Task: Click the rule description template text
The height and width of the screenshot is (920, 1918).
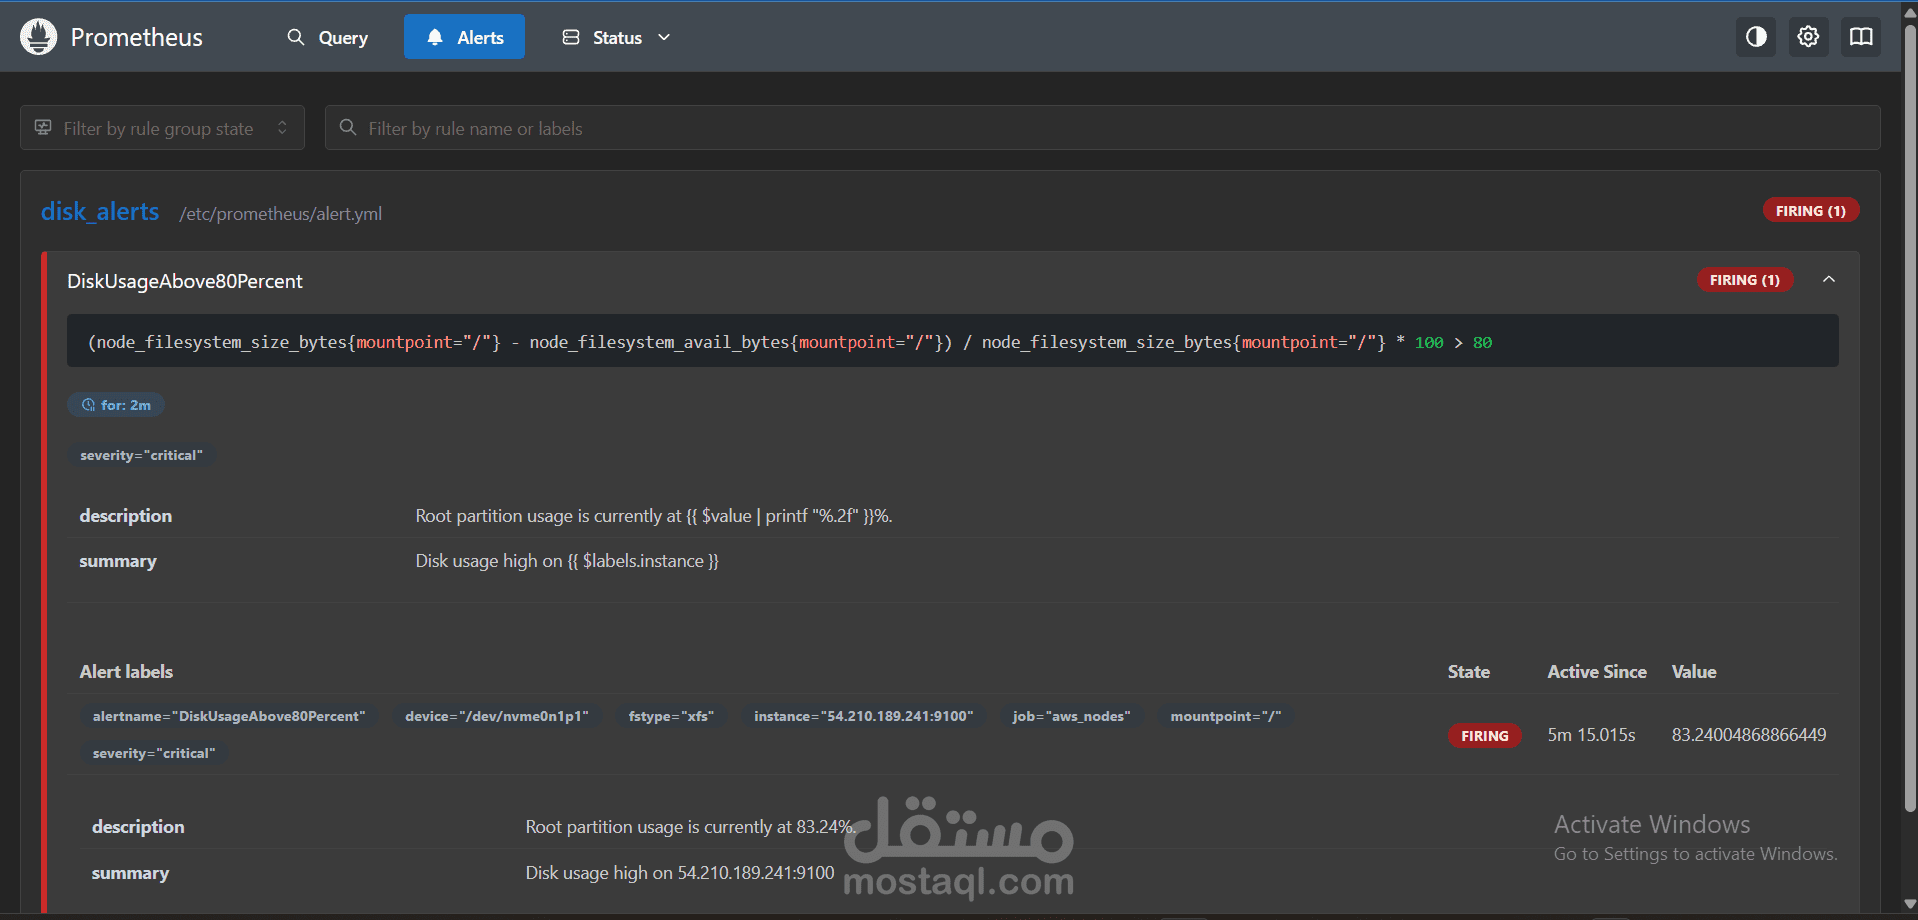Action: tap(654, 516)
